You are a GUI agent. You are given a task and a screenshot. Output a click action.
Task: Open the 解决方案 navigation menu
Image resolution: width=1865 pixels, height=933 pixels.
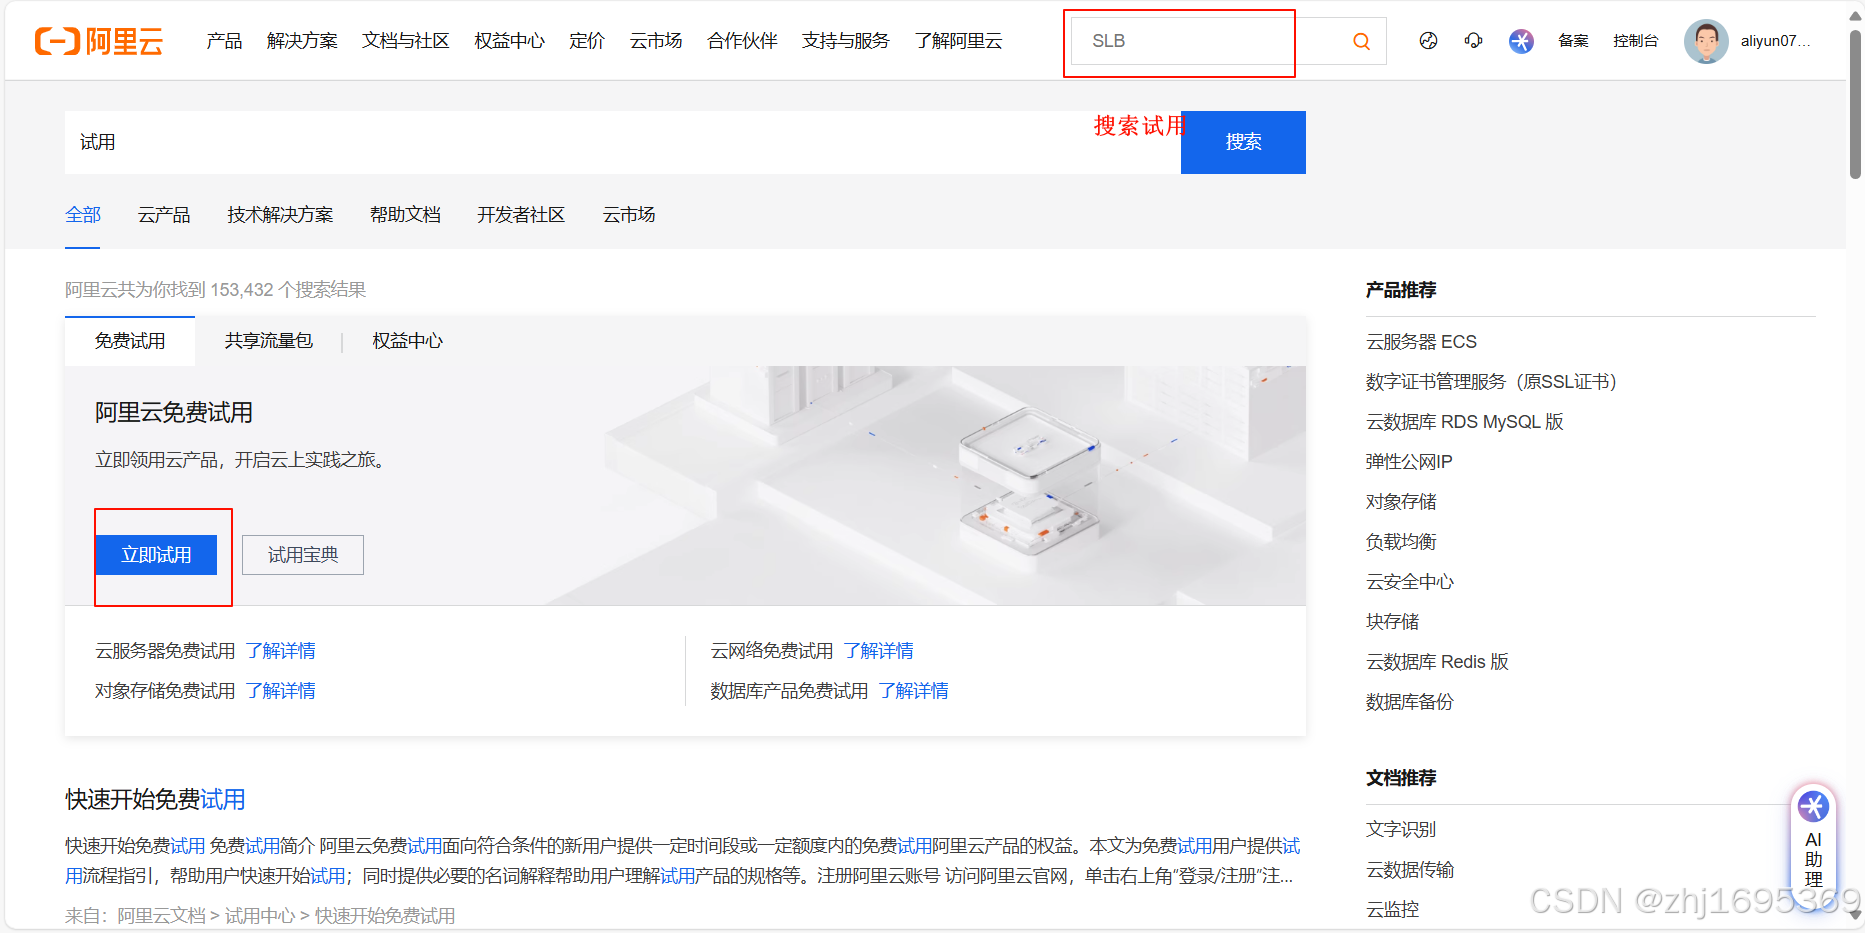pos(302,41)
